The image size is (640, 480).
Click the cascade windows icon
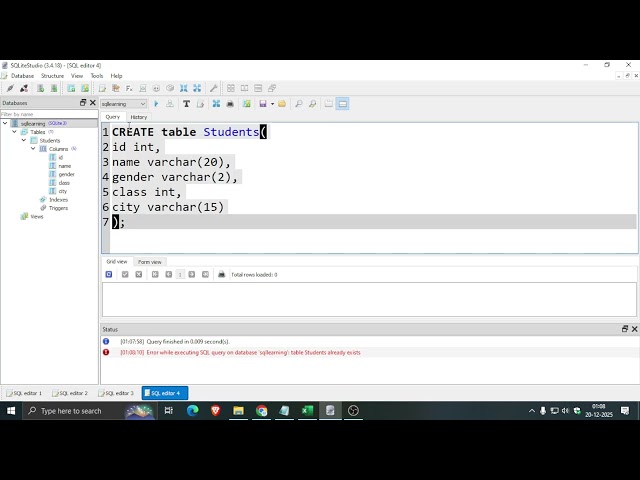[272, 88]
